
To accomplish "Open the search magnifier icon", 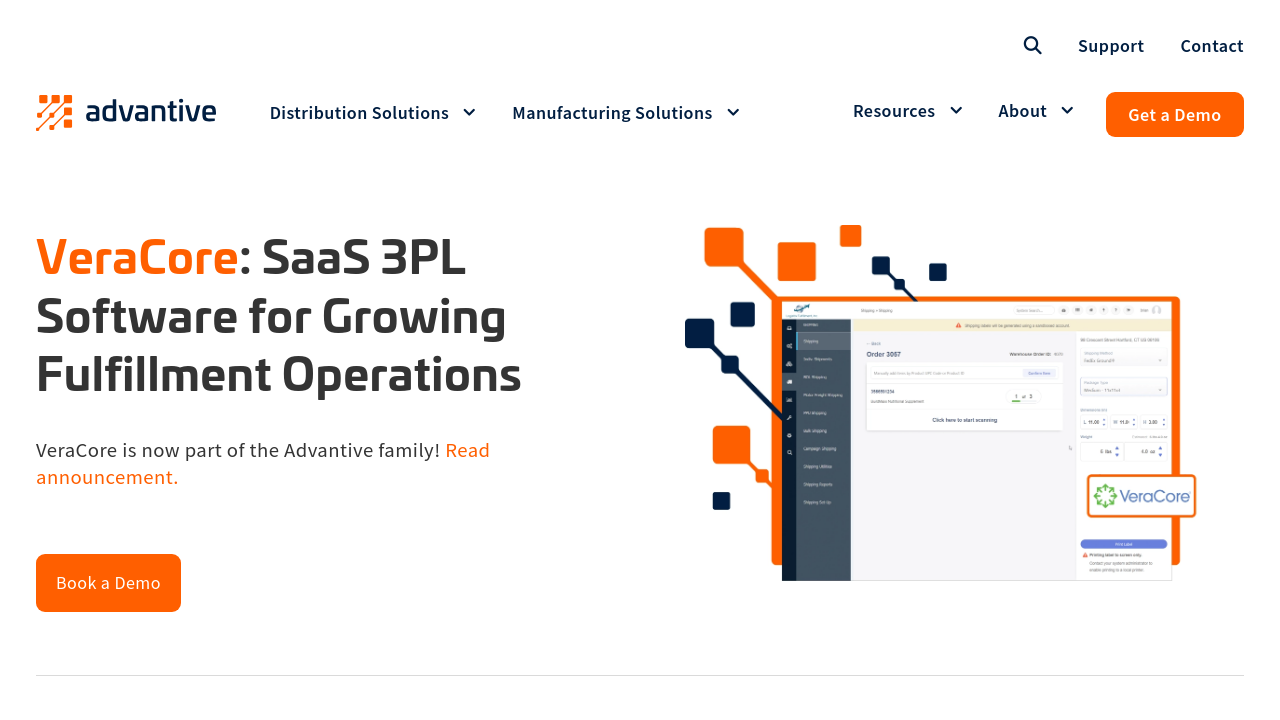I will pyautogui.click(x=1033, y=45).
